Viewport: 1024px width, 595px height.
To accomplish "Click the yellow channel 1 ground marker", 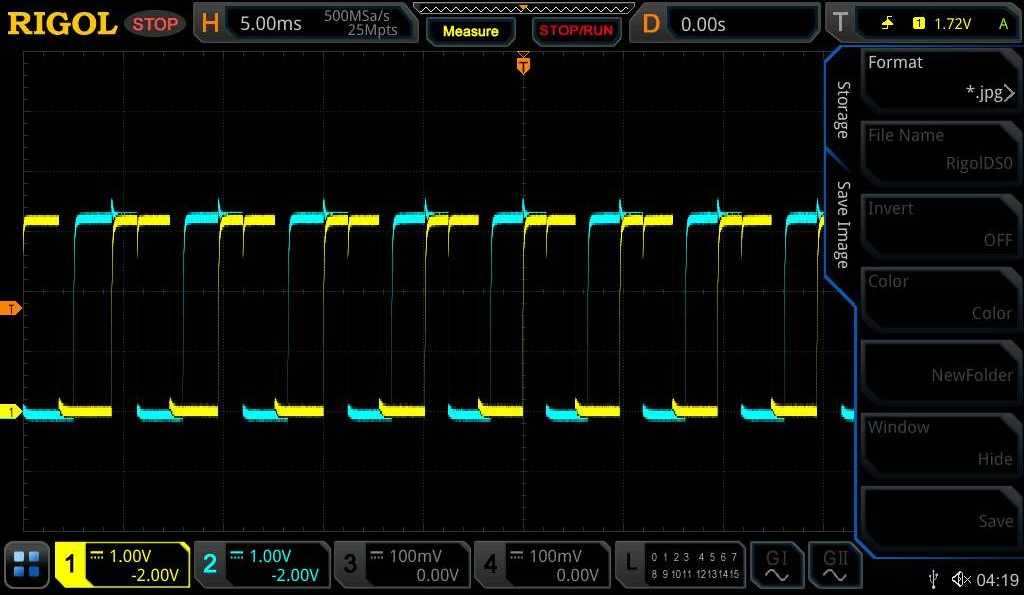I will pyautogui.click(x=12, y=412).
